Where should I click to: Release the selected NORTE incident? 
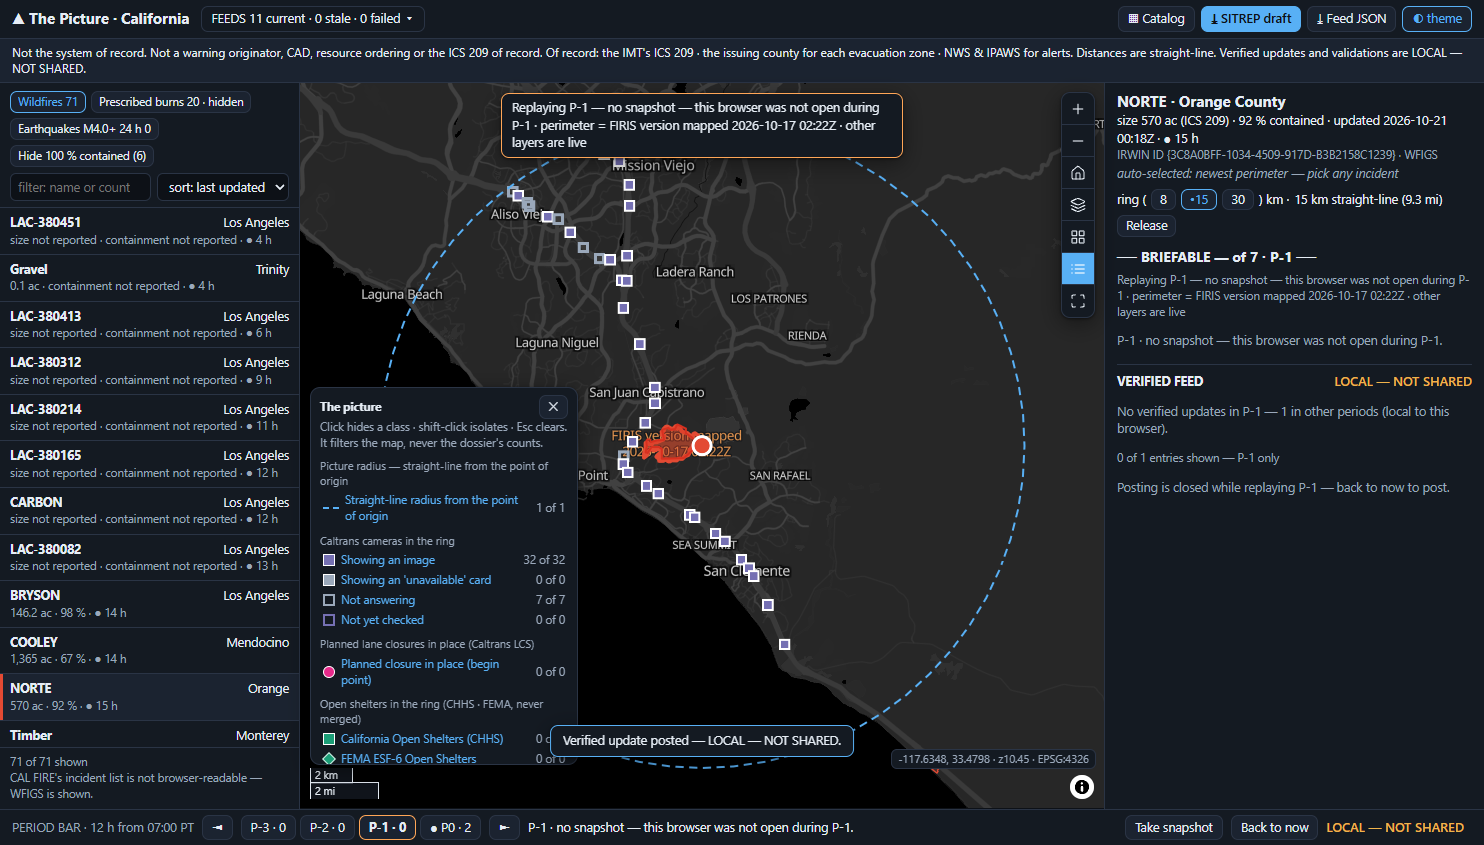[1147, 226]
